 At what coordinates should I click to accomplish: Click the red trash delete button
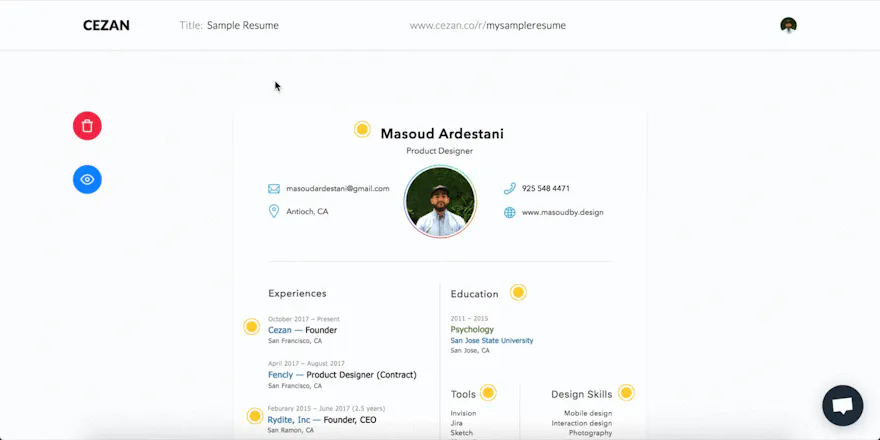(87, 126)
